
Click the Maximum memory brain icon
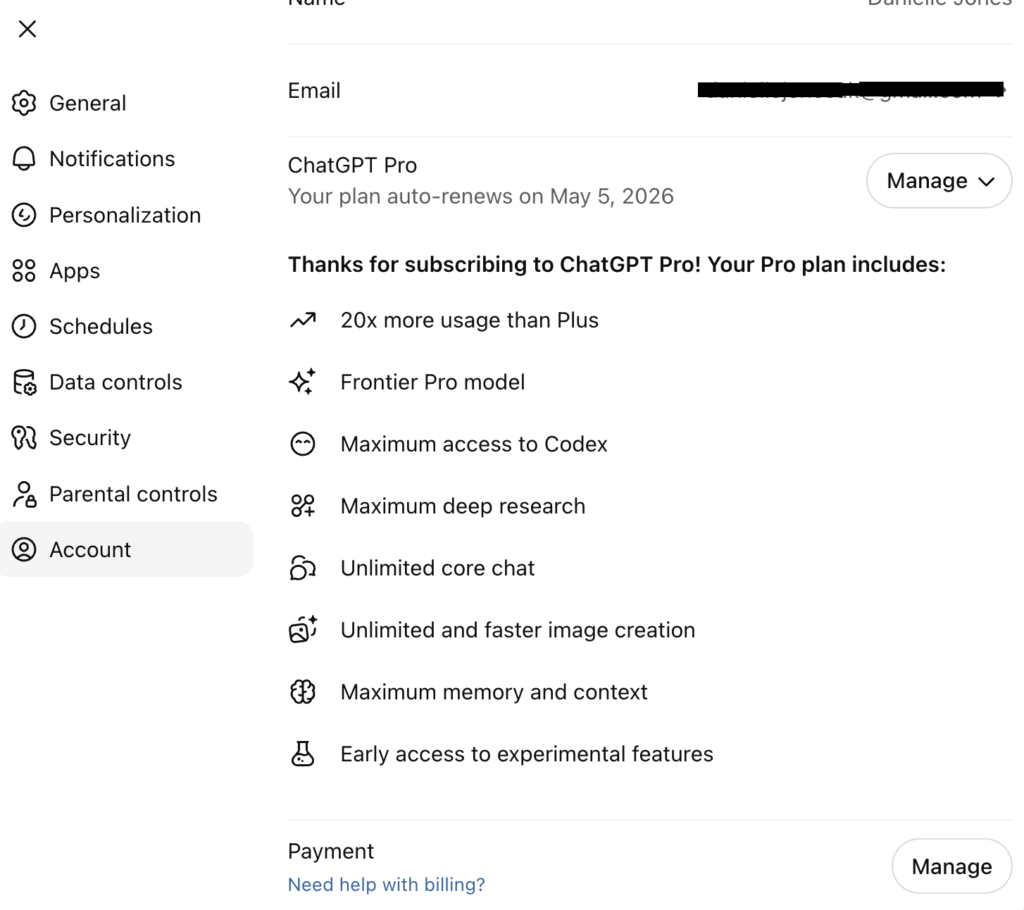click(302, 692)
